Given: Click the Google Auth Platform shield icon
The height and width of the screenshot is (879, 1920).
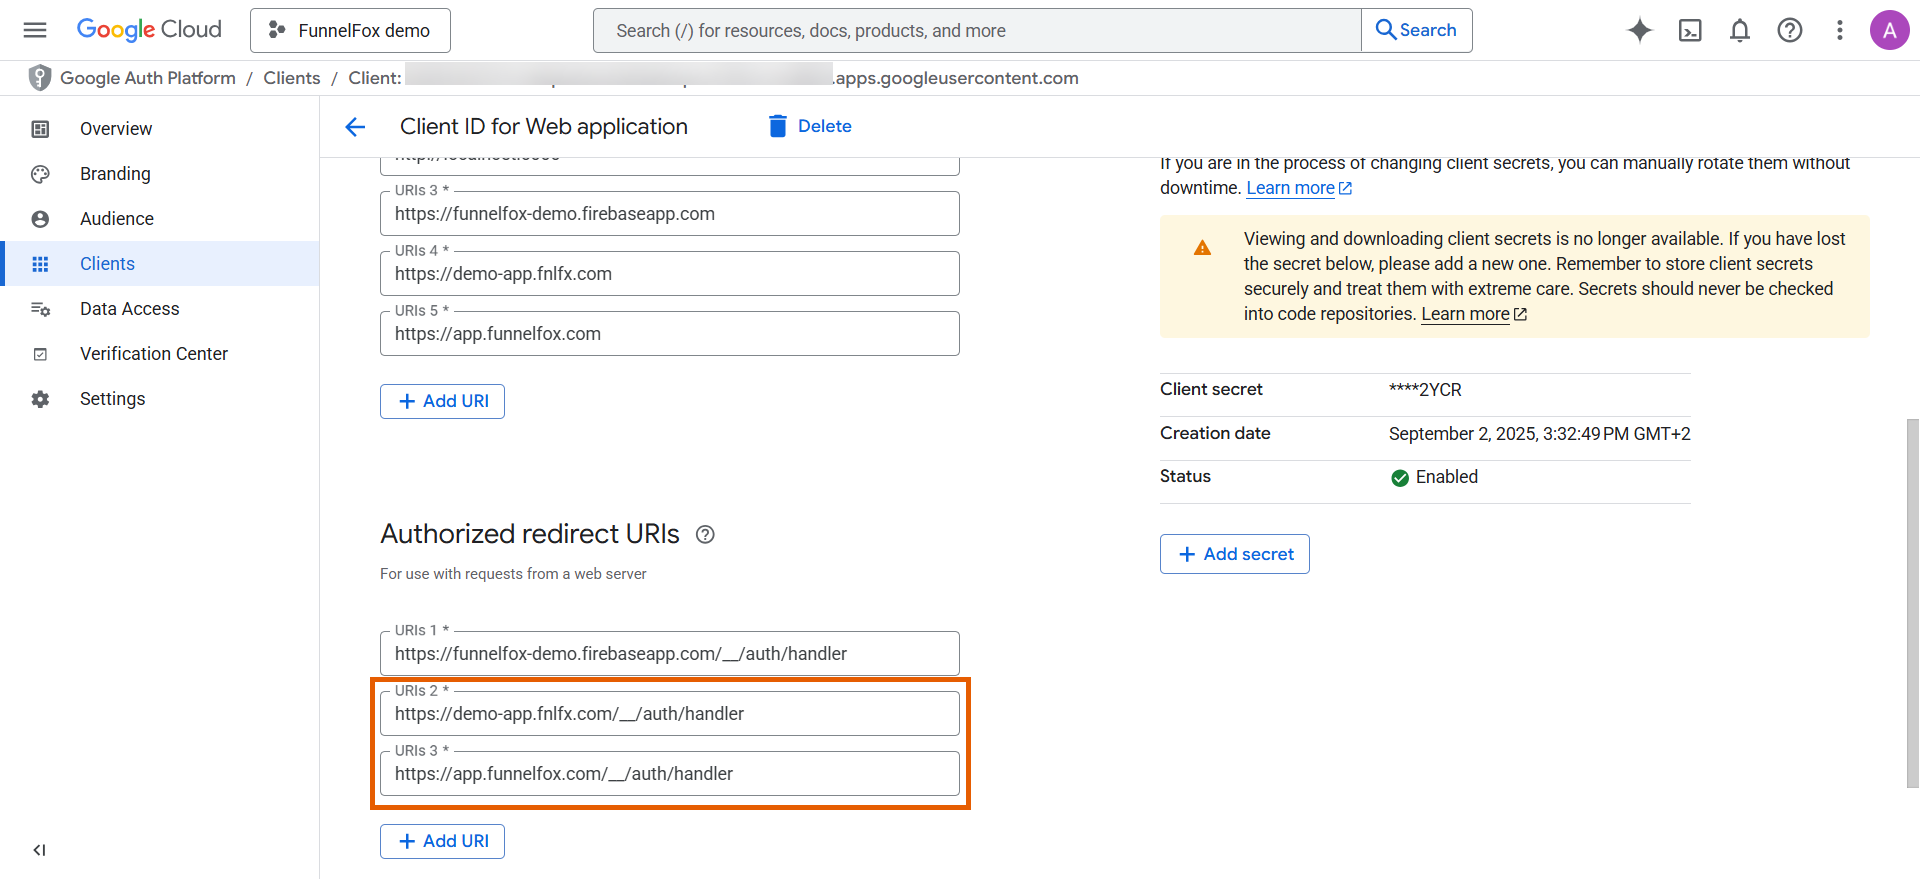Looking at the screenshot, I should tap(40, 78).
